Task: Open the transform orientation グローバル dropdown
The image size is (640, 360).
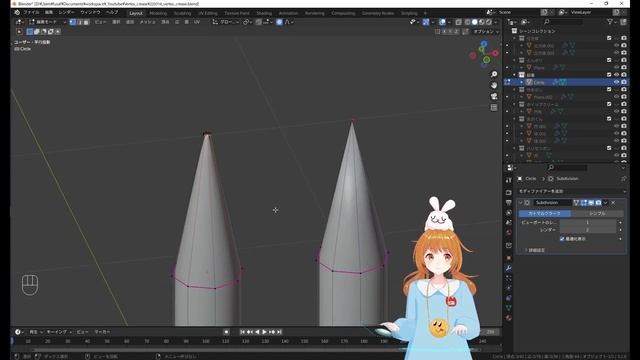Action: tap(226, 22)
